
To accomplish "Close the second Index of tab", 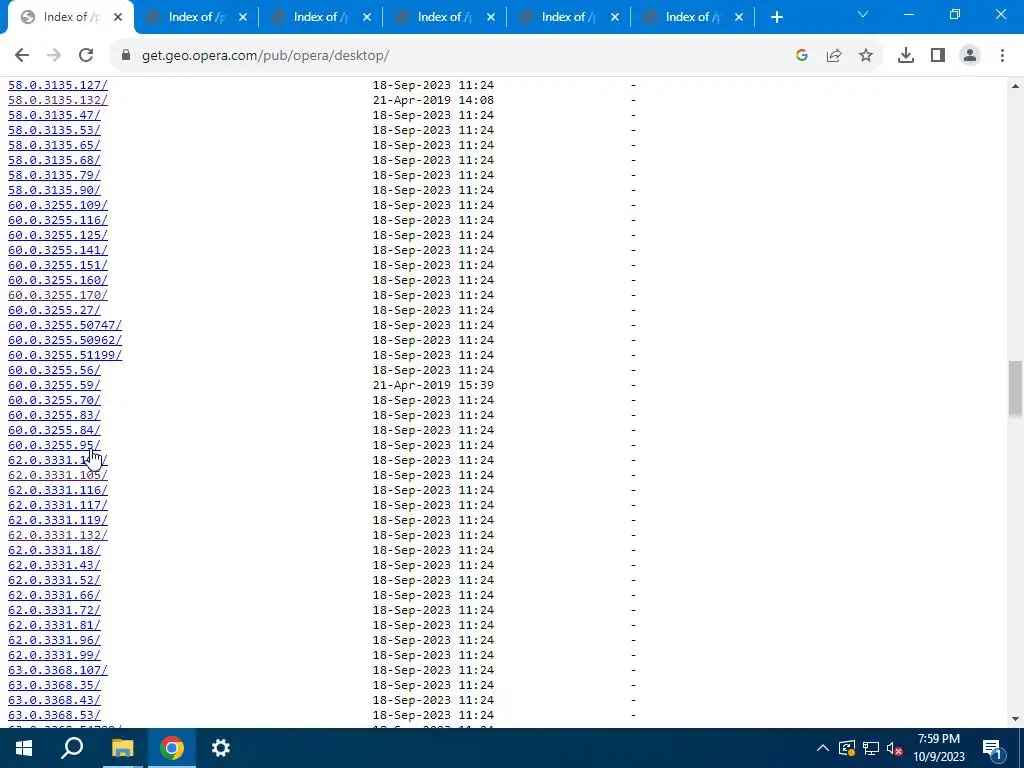I will coord(242,18).
